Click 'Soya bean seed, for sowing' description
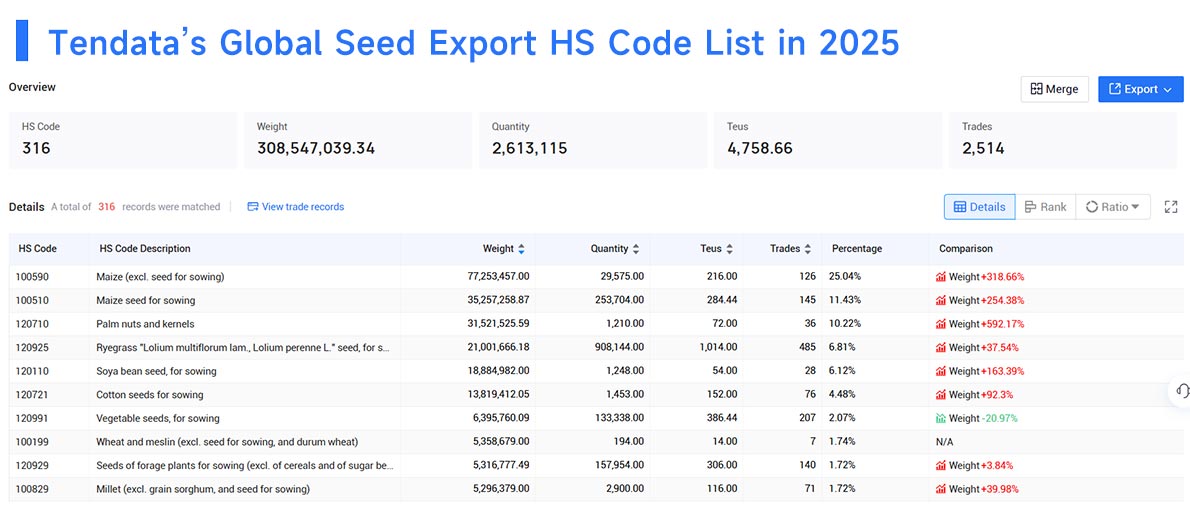The width and height of the screenshot is (1190, 510). (x=156, y=371)
